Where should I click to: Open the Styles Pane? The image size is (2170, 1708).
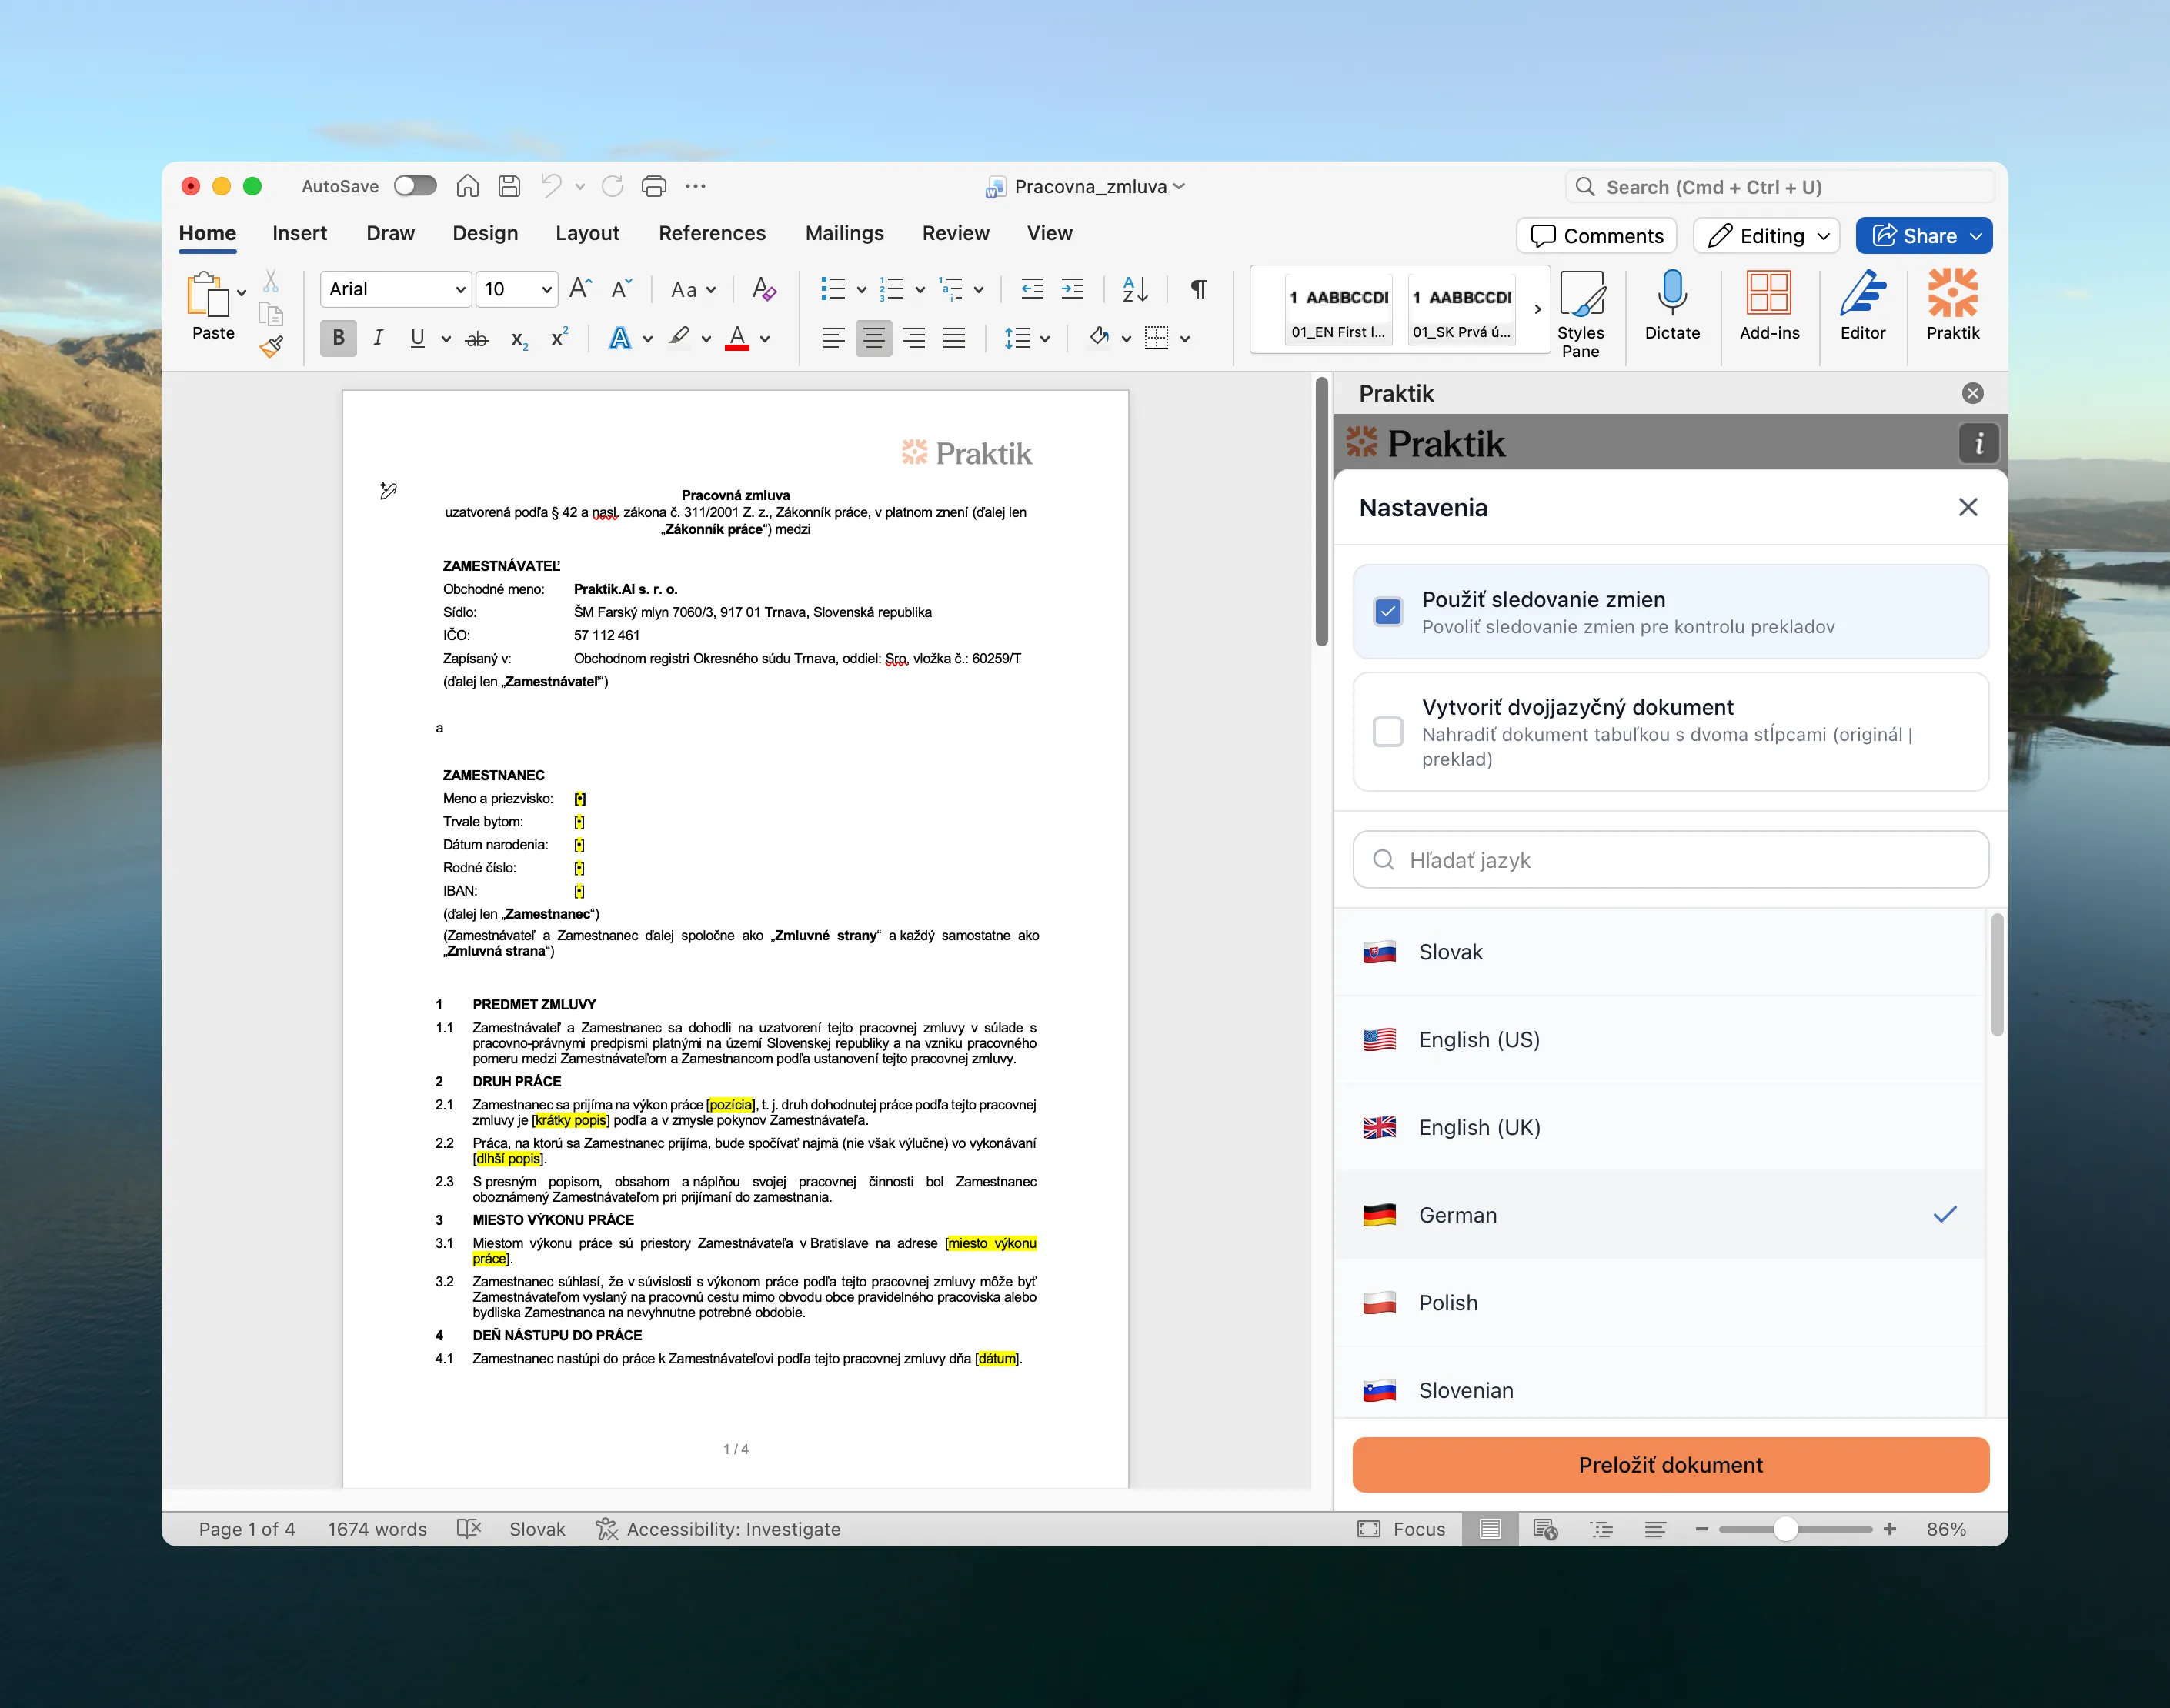1580,312
